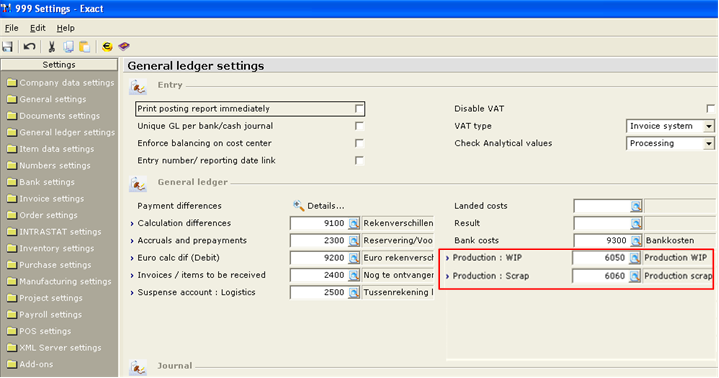Click the Journal section icon
The height and width of the screenshot is (378, 719).
point(138,367)
